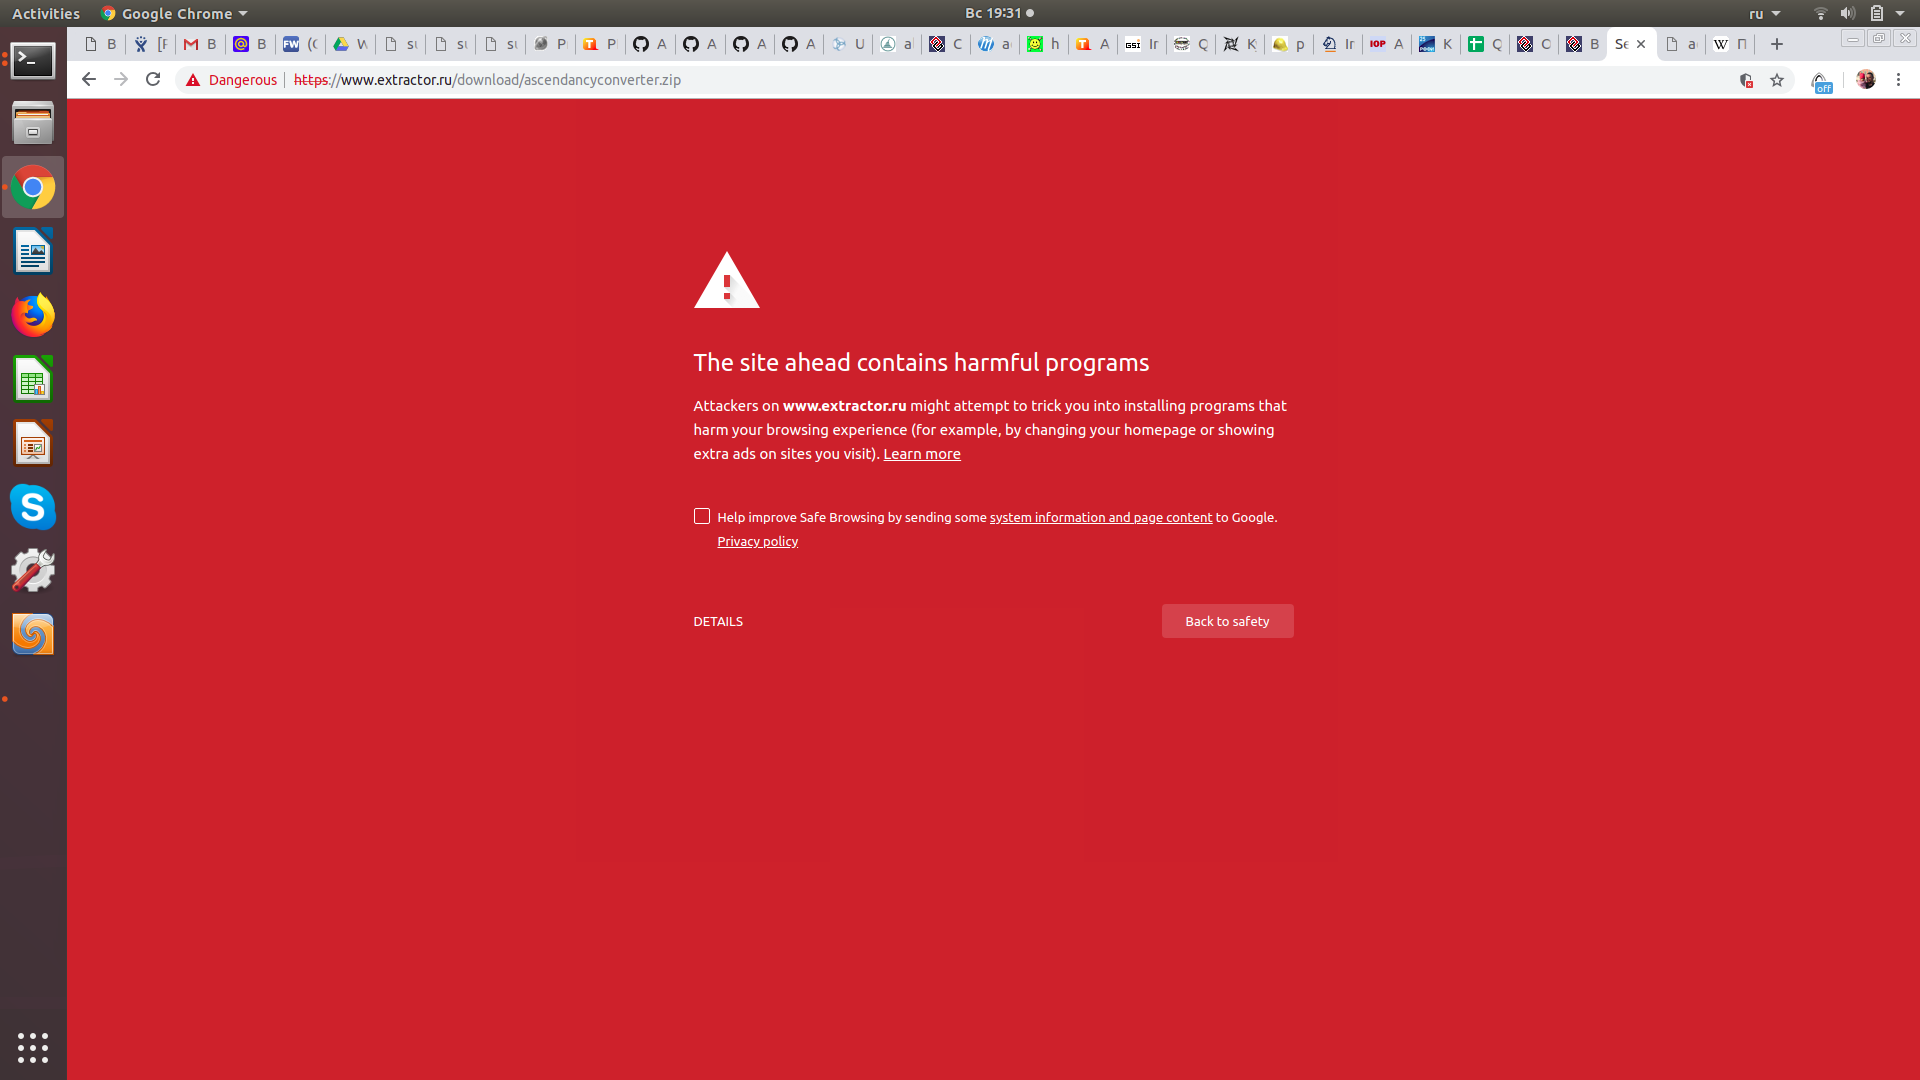Screen dimensions: 1920x1080
Task: Open the Privacy policy link
Action: click(x=757, y=541)
